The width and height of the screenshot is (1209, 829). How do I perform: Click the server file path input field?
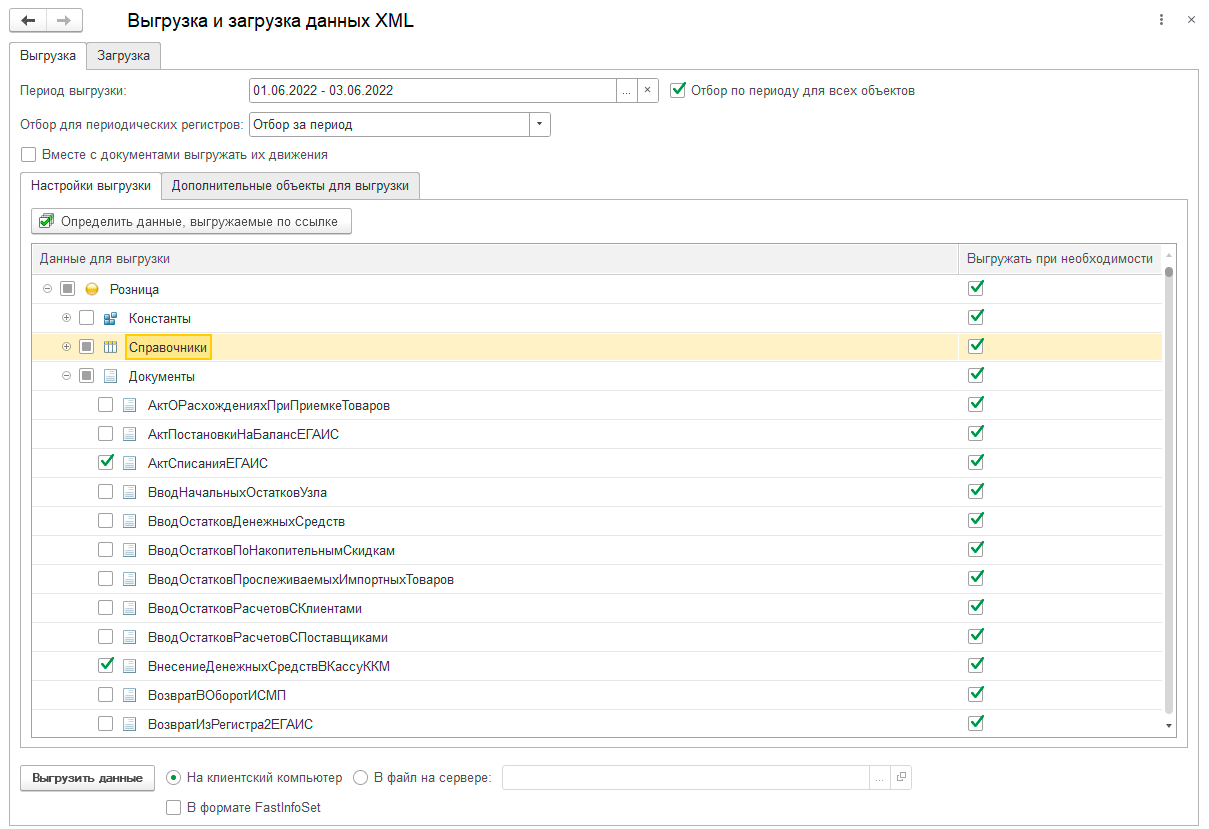[x=686, y=777]
